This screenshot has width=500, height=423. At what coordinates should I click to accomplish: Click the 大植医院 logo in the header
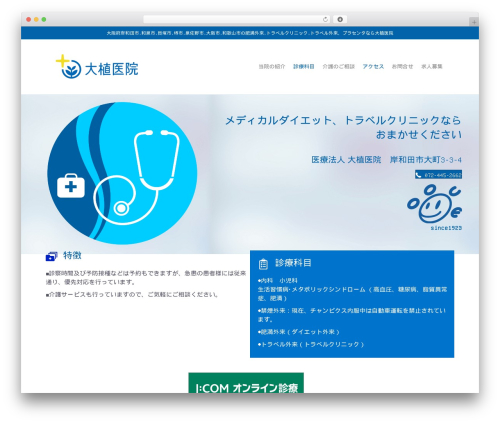[x=97, y=67]
